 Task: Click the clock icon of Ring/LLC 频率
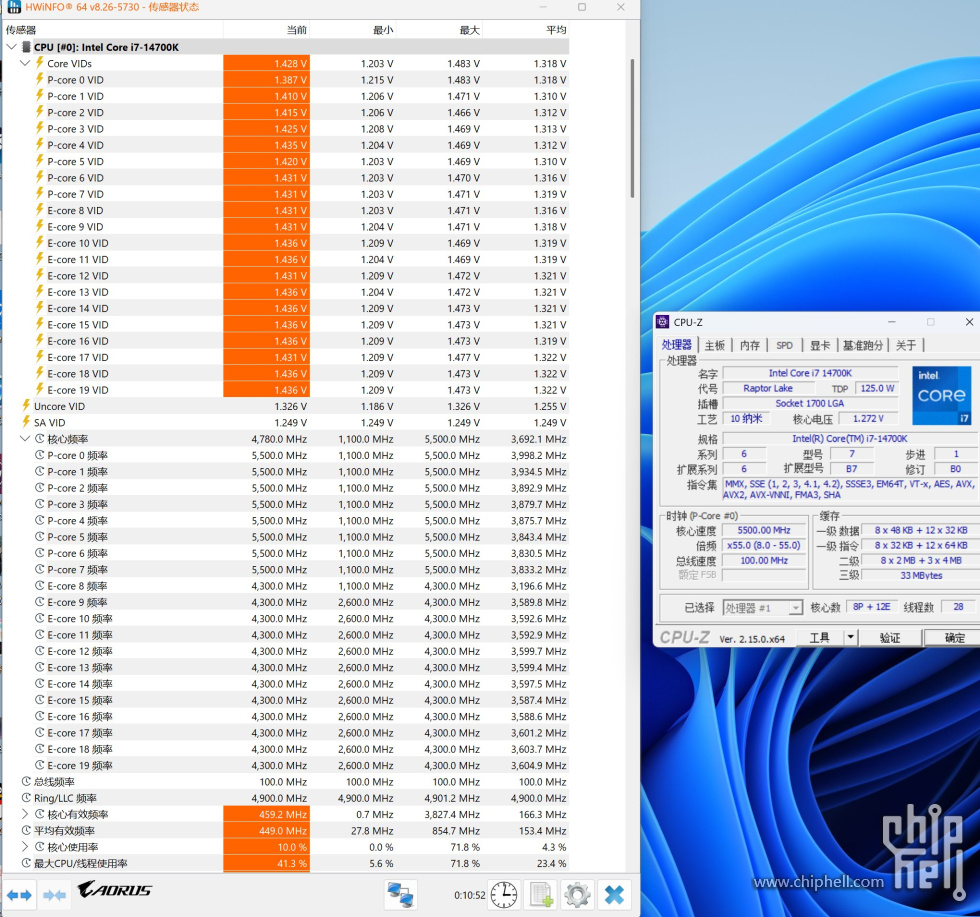click(x=26, y=798)
